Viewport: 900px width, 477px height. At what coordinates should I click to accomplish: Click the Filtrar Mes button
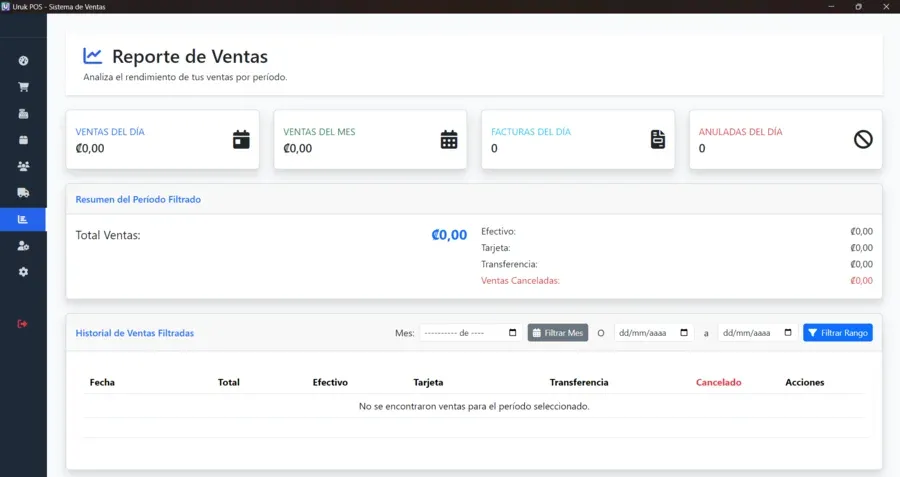558,333
